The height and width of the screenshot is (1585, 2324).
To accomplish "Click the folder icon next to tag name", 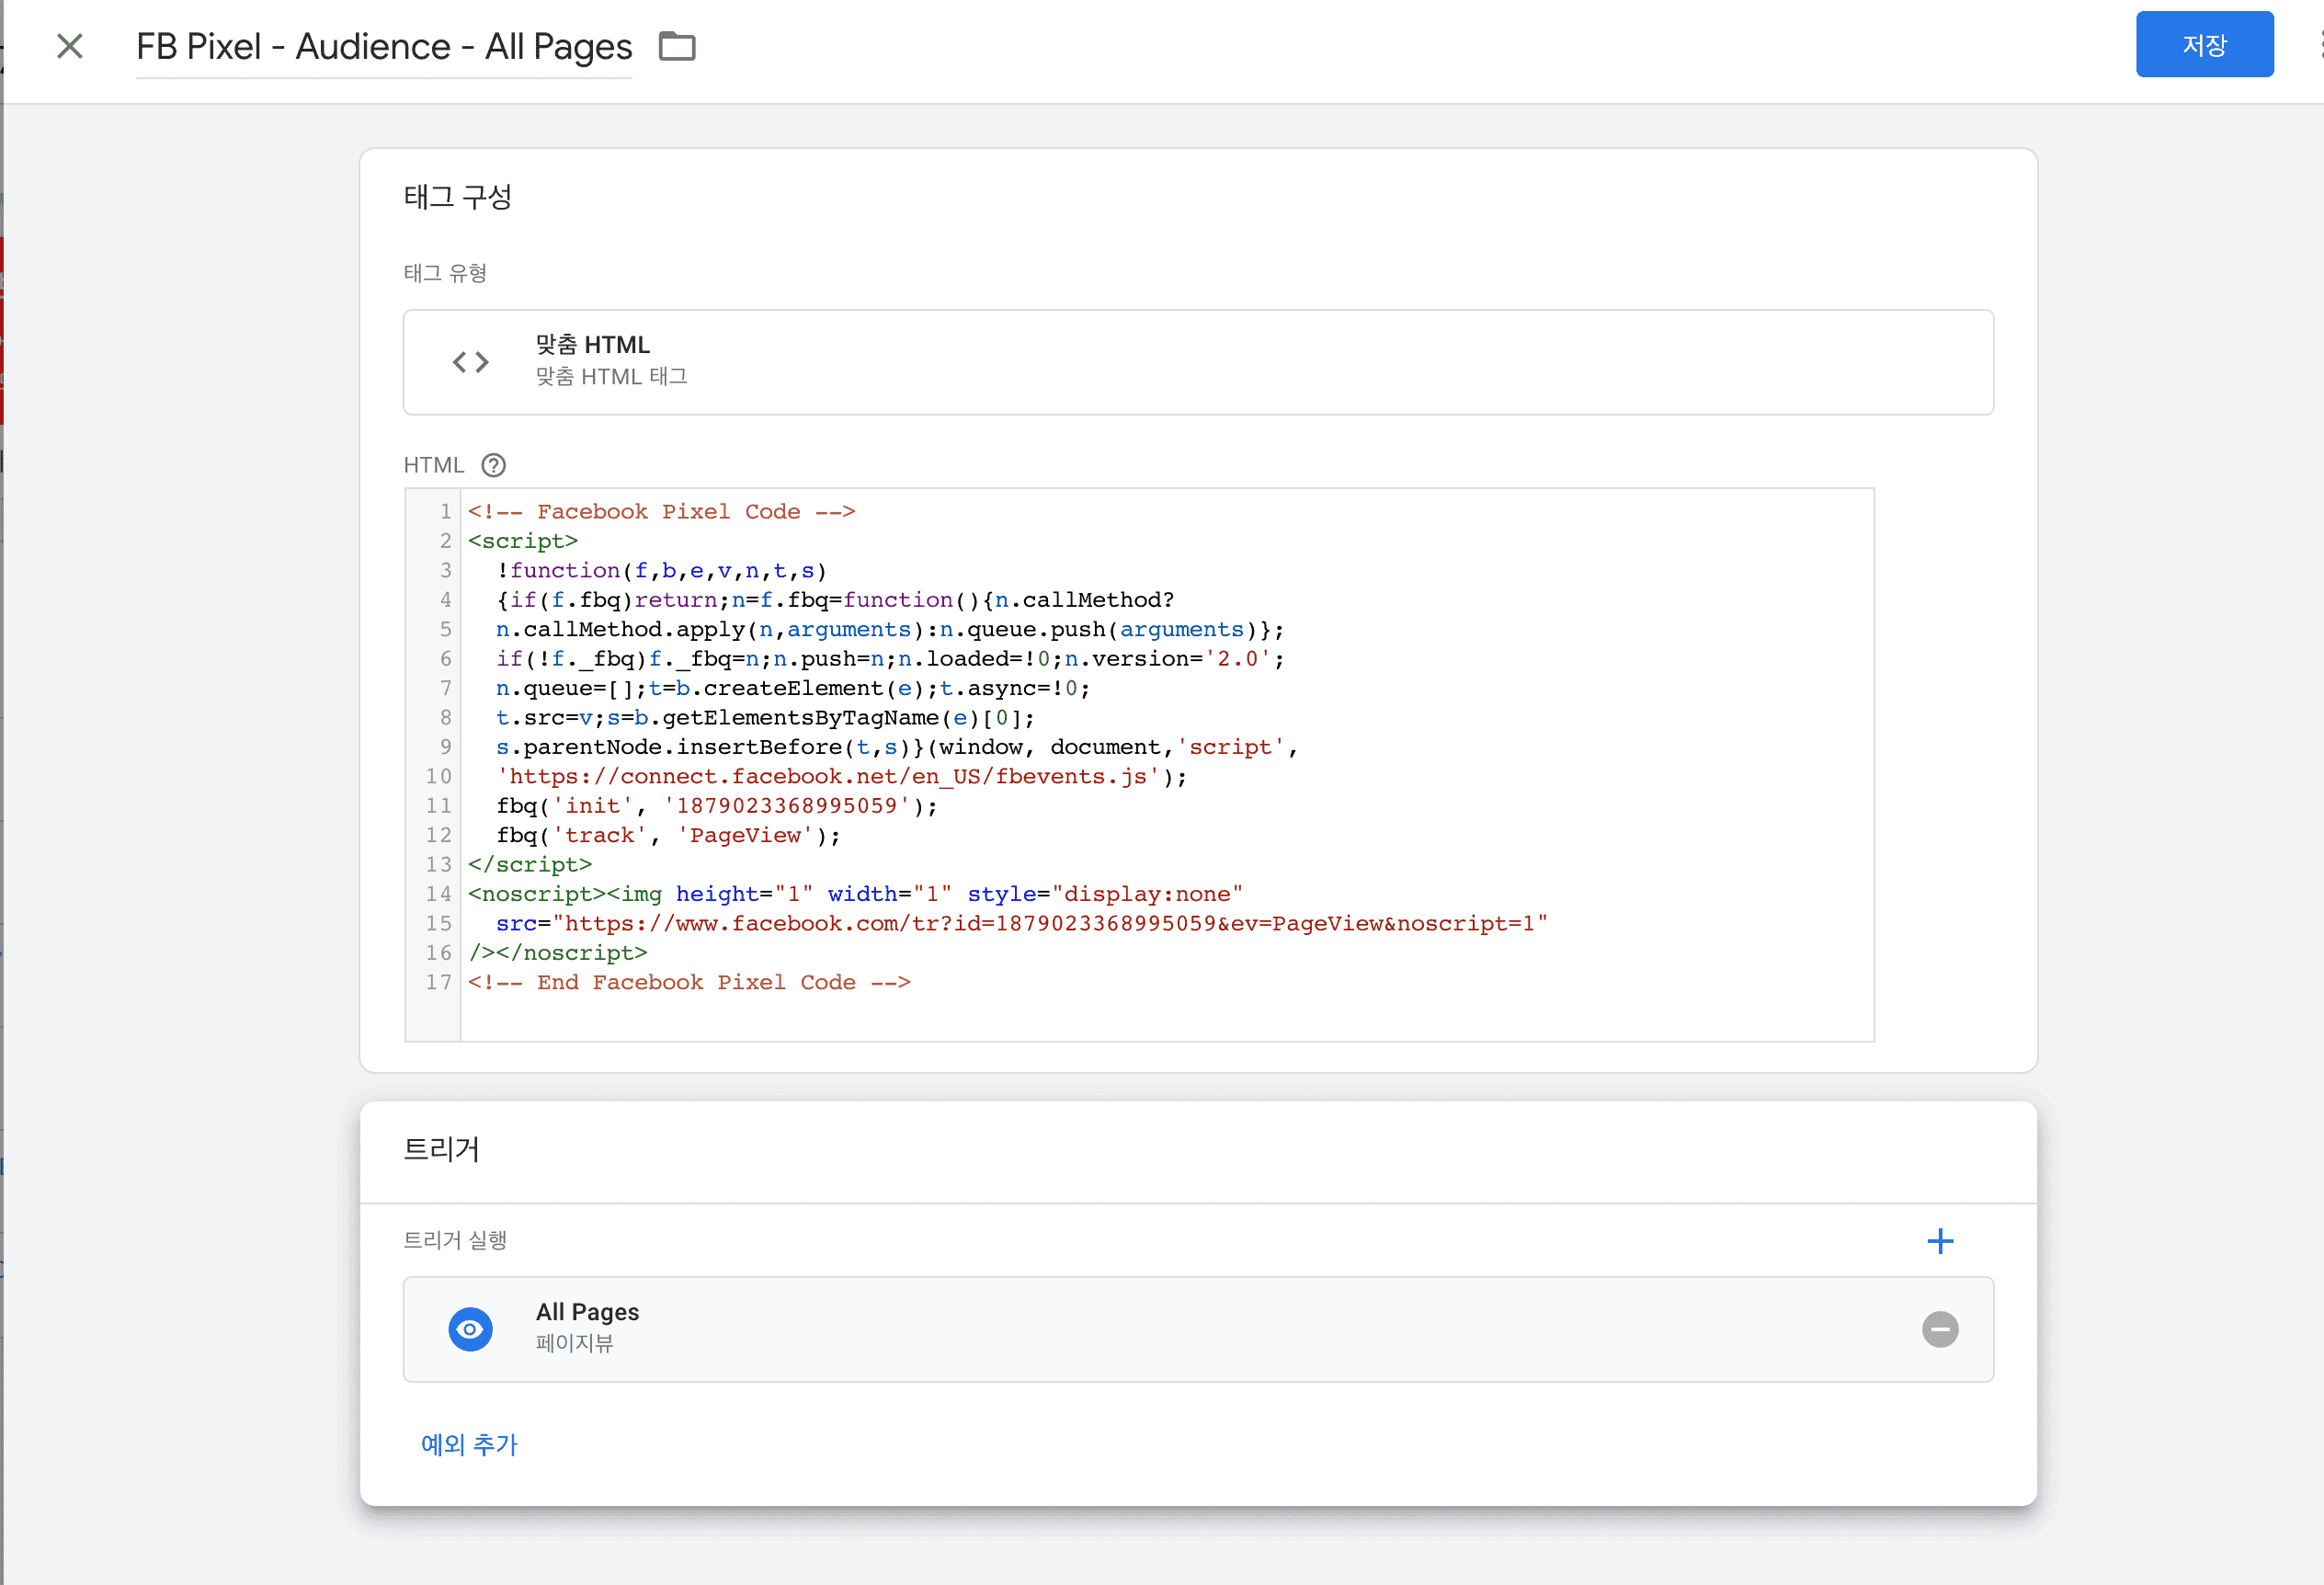I will coord(677,46).
